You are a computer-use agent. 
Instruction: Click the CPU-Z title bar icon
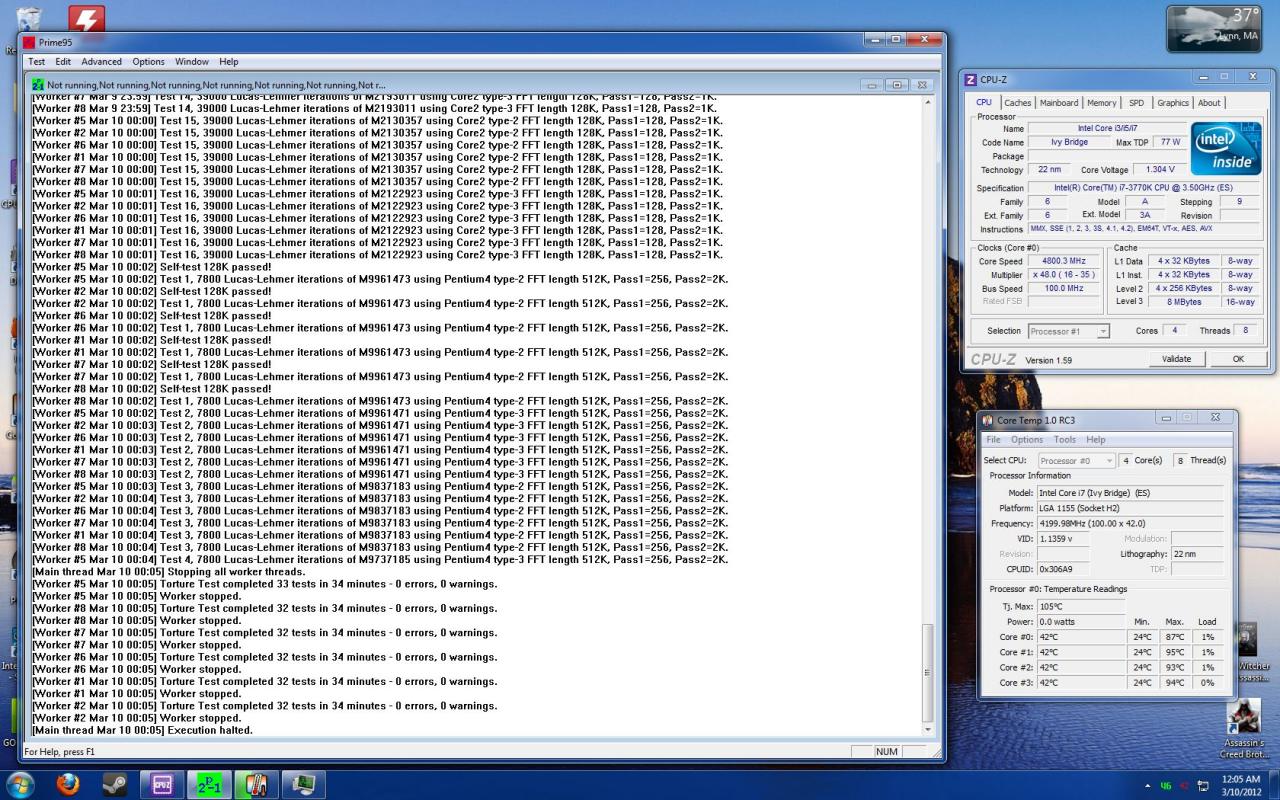(x=971, y=80)
